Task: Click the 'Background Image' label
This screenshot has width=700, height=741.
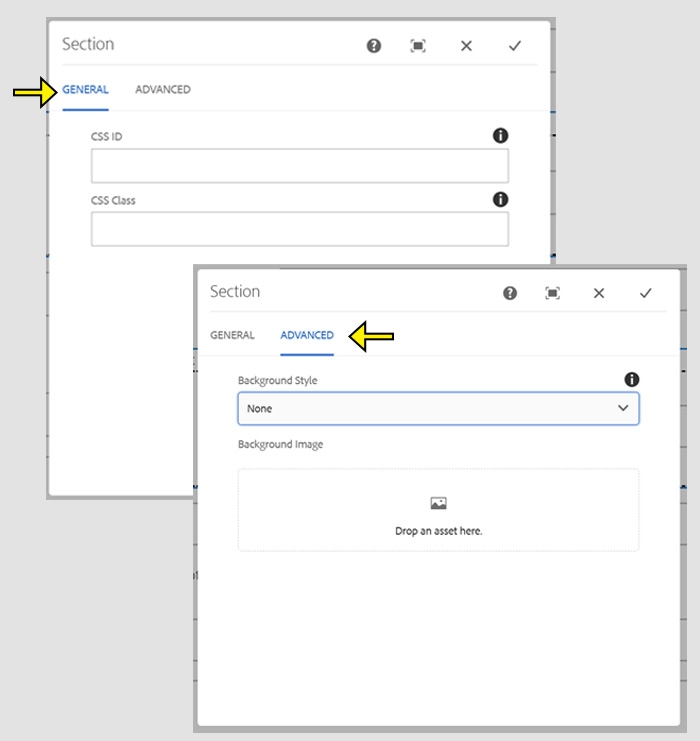Action: pyautogui.click(x=280, y=445)
